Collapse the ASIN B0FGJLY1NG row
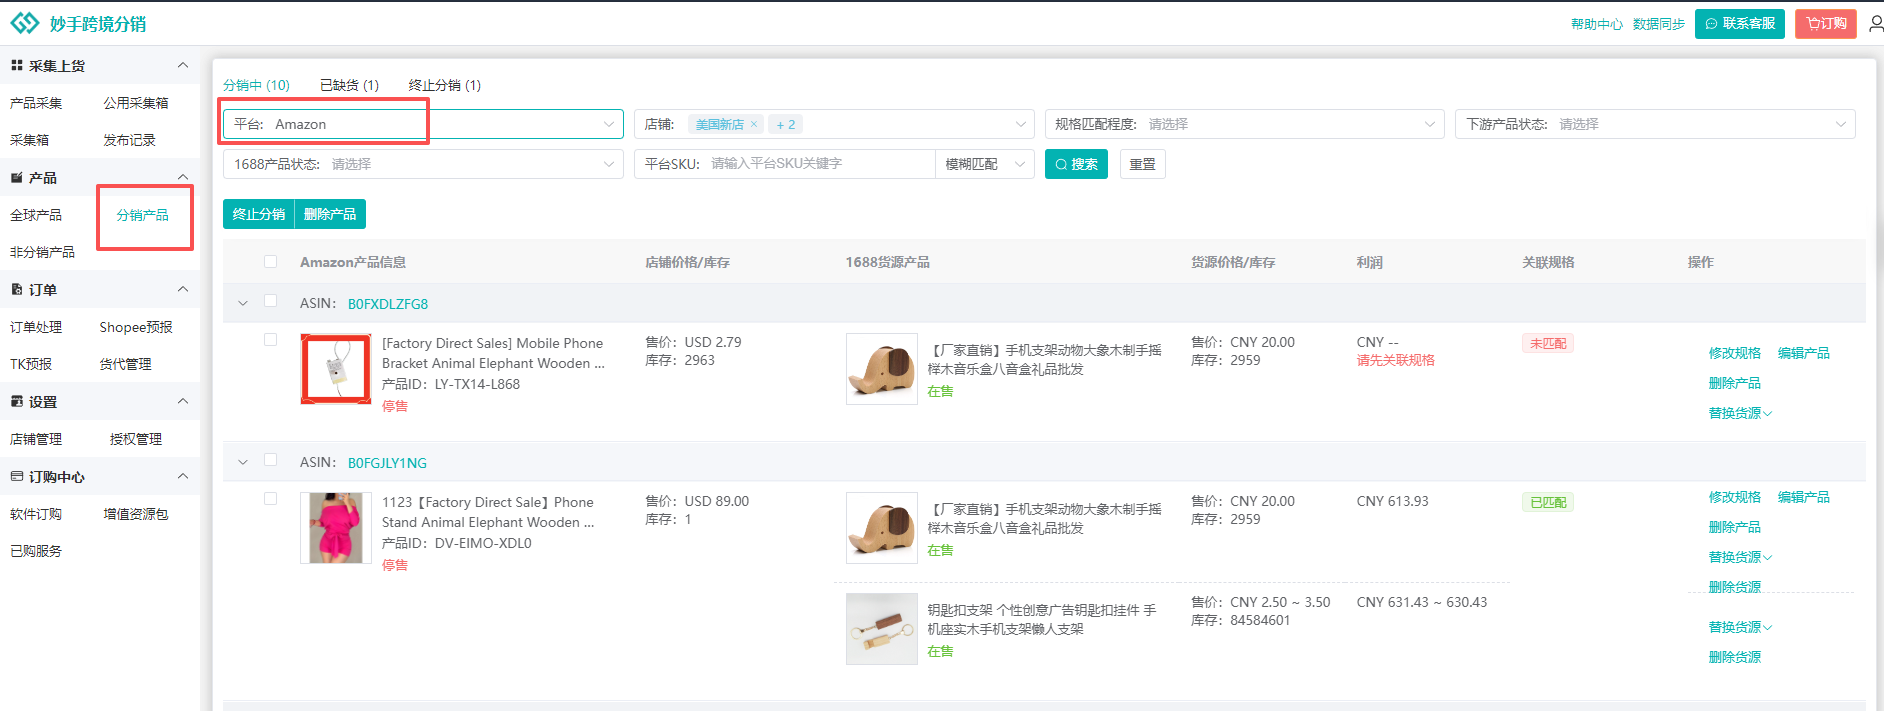 pyautogui.click(x=242, y=462)
